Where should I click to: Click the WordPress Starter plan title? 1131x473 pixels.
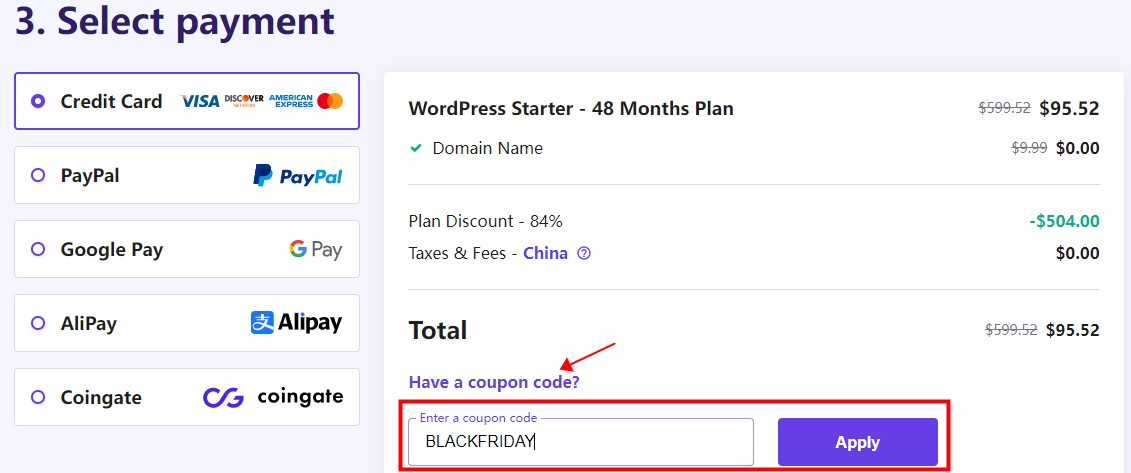click(x=571, y=108)
